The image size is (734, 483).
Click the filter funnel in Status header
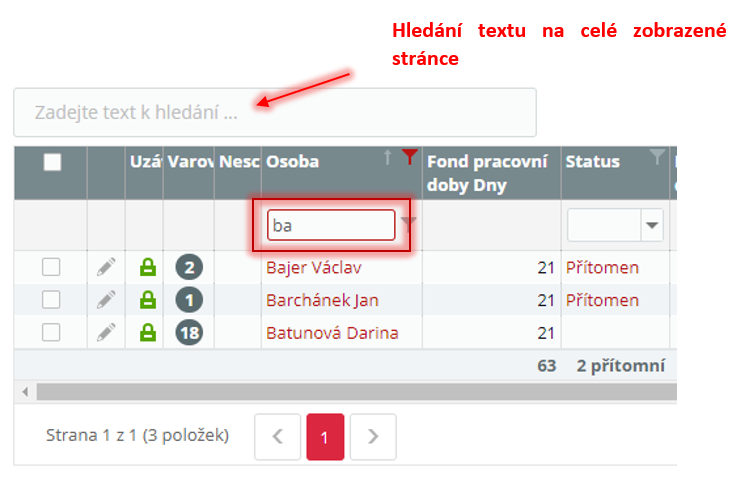[x=657, y=157]
